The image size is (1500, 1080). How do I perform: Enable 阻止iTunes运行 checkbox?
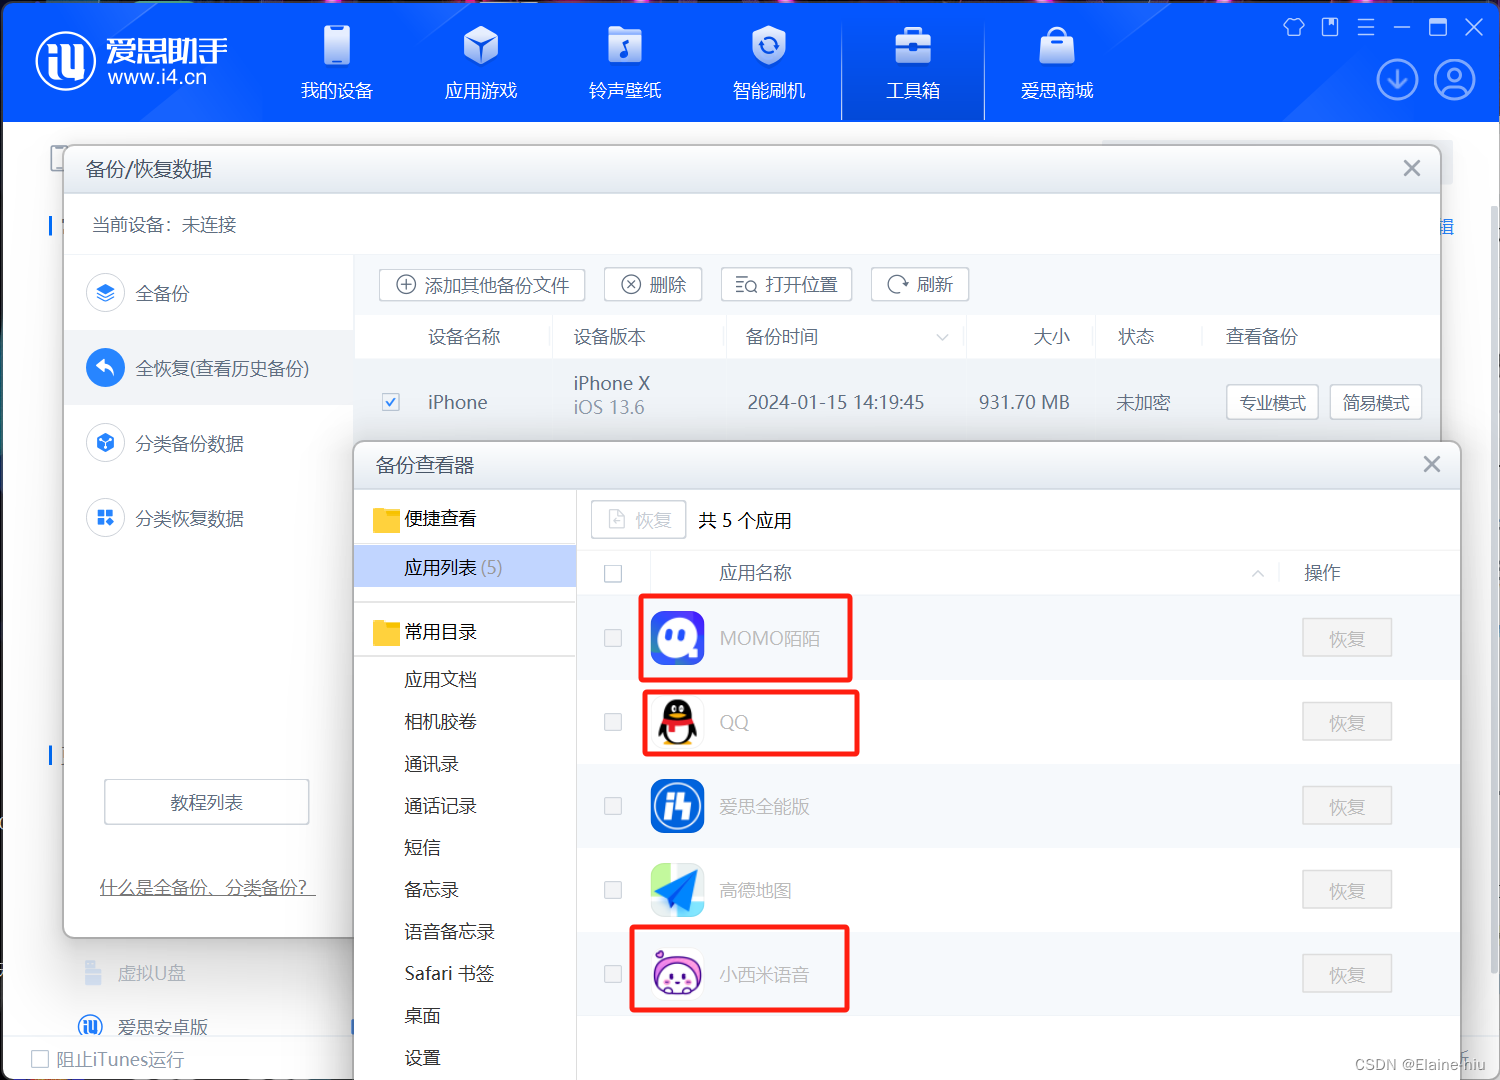click(40, 1059)
